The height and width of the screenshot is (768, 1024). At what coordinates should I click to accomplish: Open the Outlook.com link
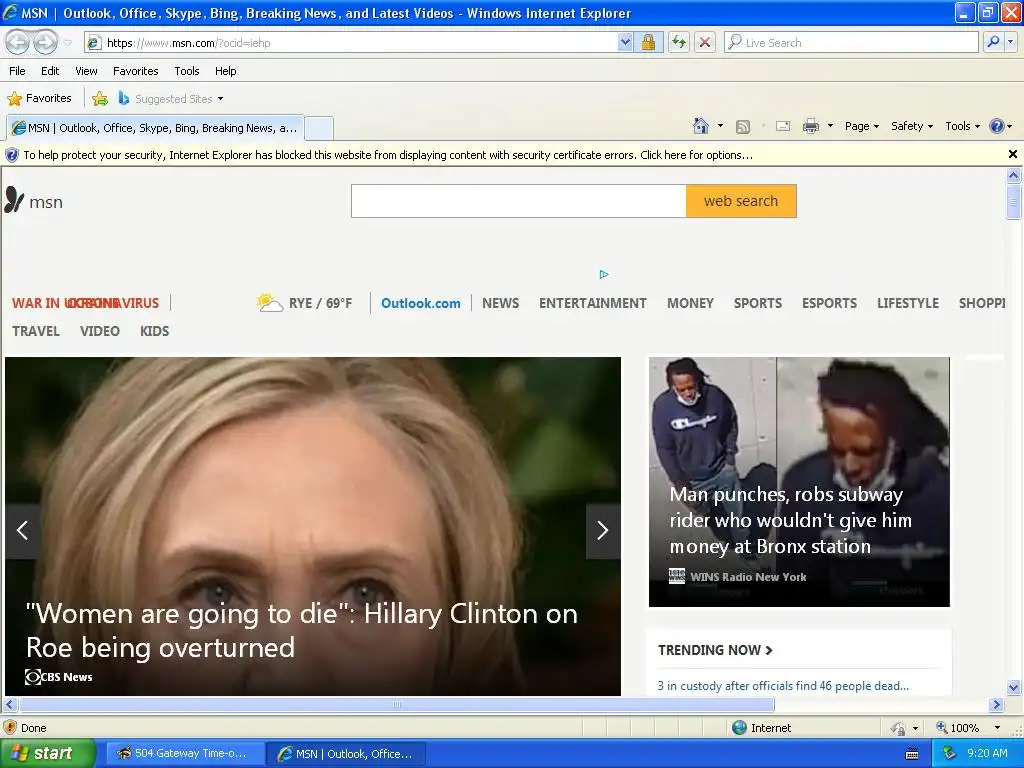(x=421, y=303)
